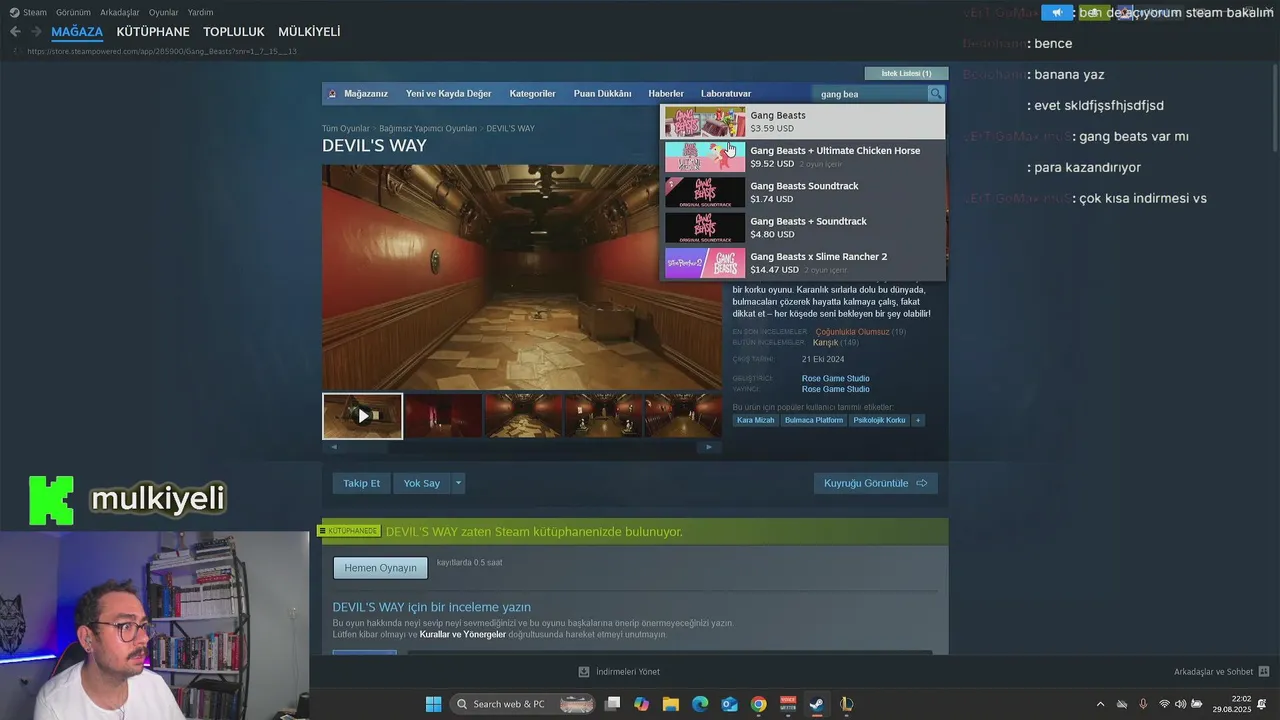Viewport: 1280px width, 720px height.
Task: Click the Tüm Oyunlar breadcrumb link
Action: 345,129
